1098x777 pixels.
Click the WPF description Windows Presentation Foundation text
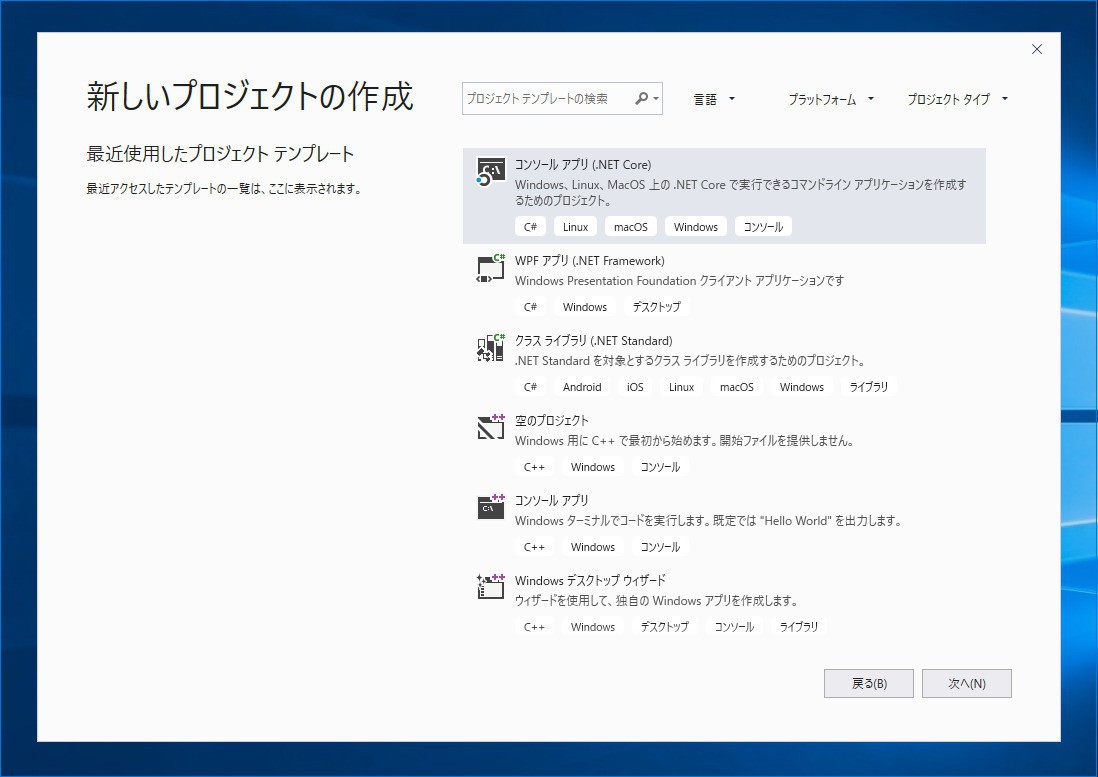(679, 281)
